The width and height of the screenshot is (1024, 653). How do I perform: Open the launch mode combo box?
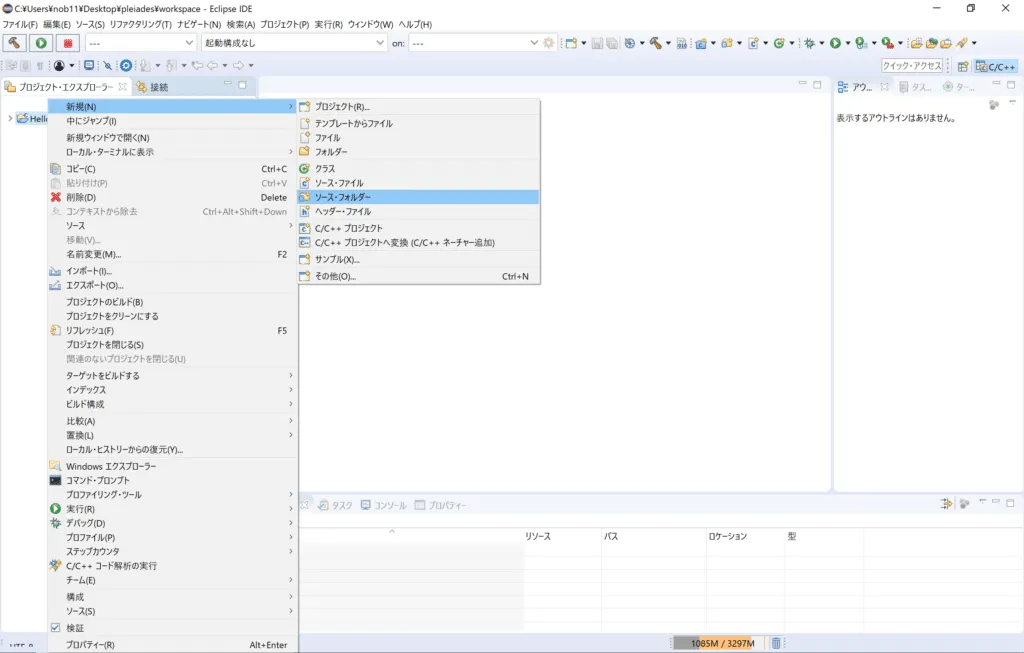(141, 43)
